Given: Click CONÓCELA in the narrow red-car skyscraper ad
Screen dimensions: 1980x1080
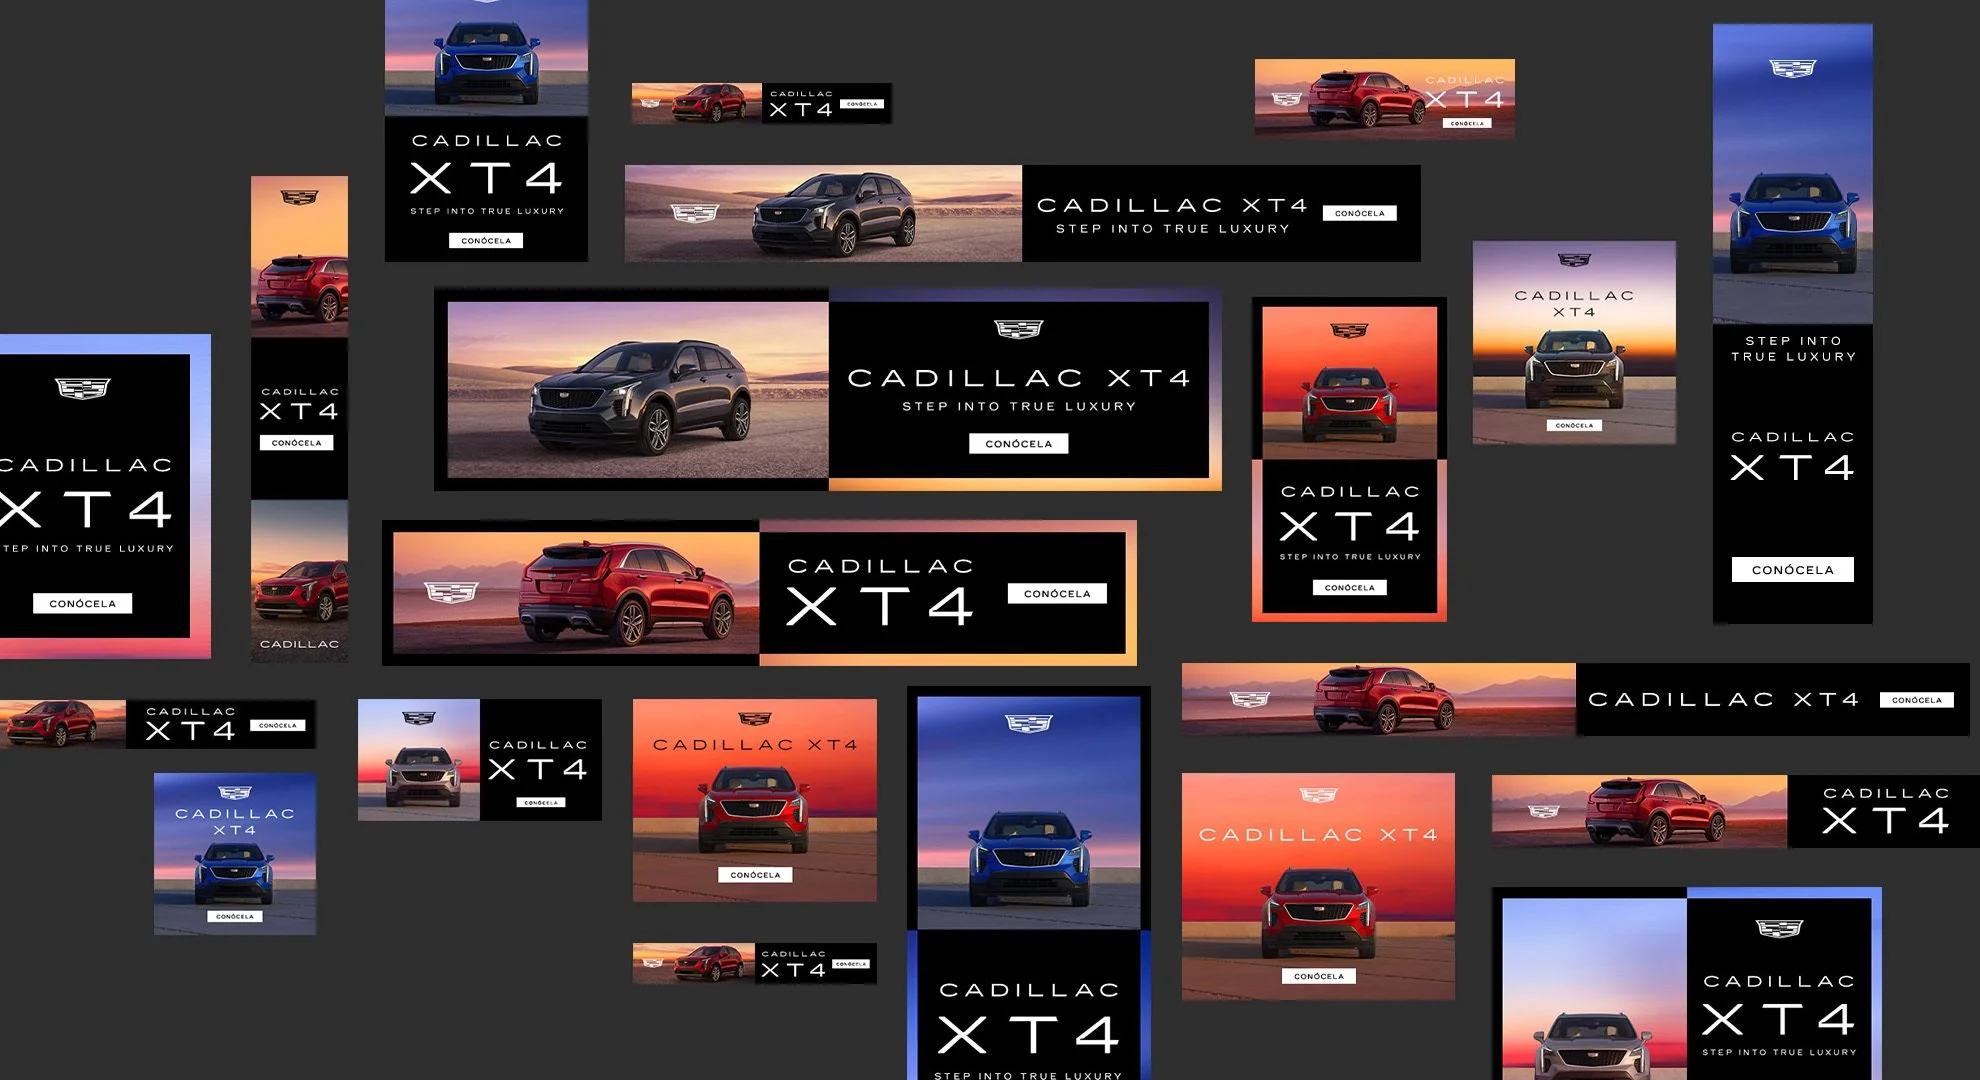Looking at the screenshot, I should [297, 442].
